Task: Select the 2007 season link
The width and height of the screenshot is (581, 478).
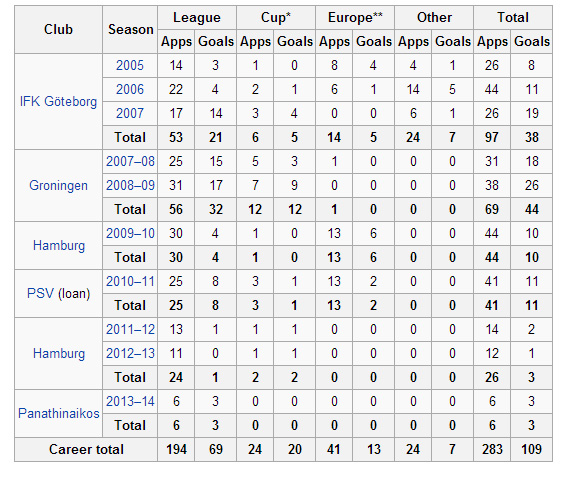Action: [x=130, y=113]
